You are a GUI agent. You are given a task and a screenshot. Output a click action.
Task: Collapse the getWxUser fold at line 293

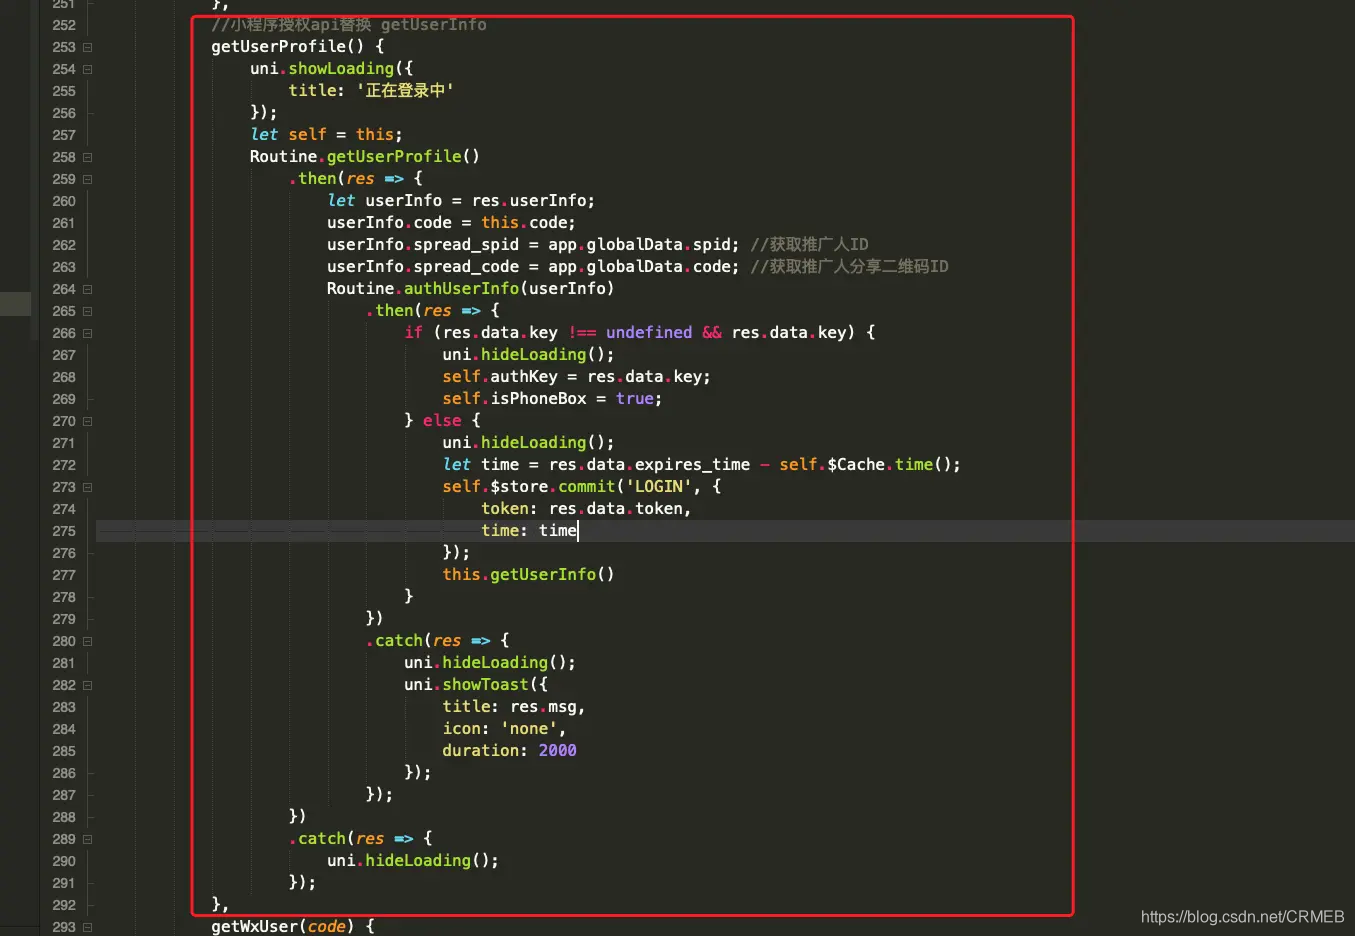(88, 927)
